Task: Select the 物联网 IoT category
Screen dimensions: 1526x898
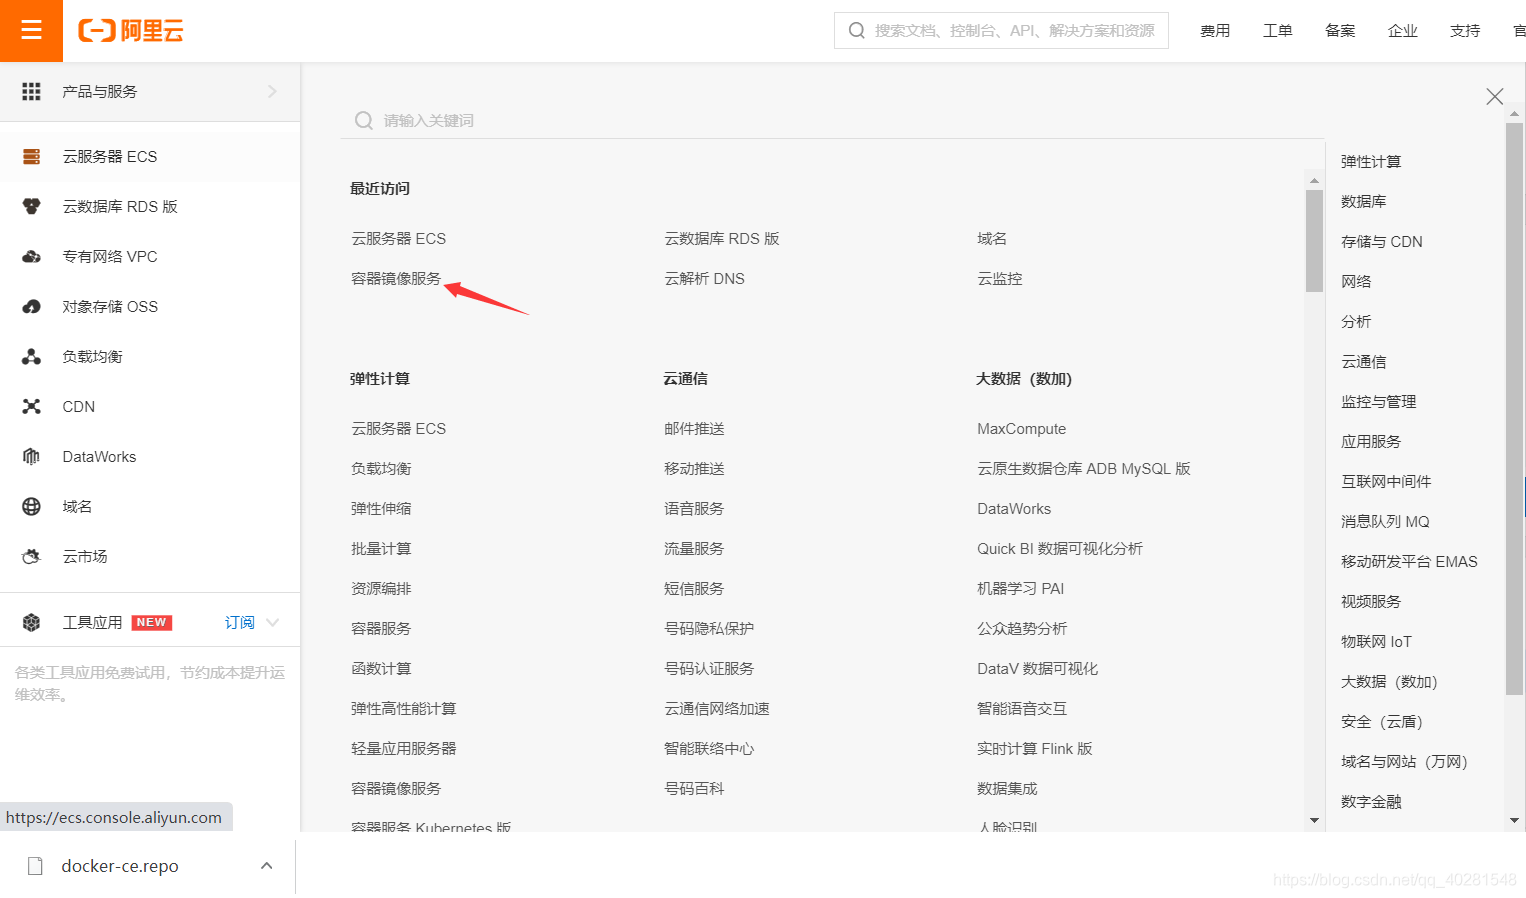Action: click(1376, 641)
